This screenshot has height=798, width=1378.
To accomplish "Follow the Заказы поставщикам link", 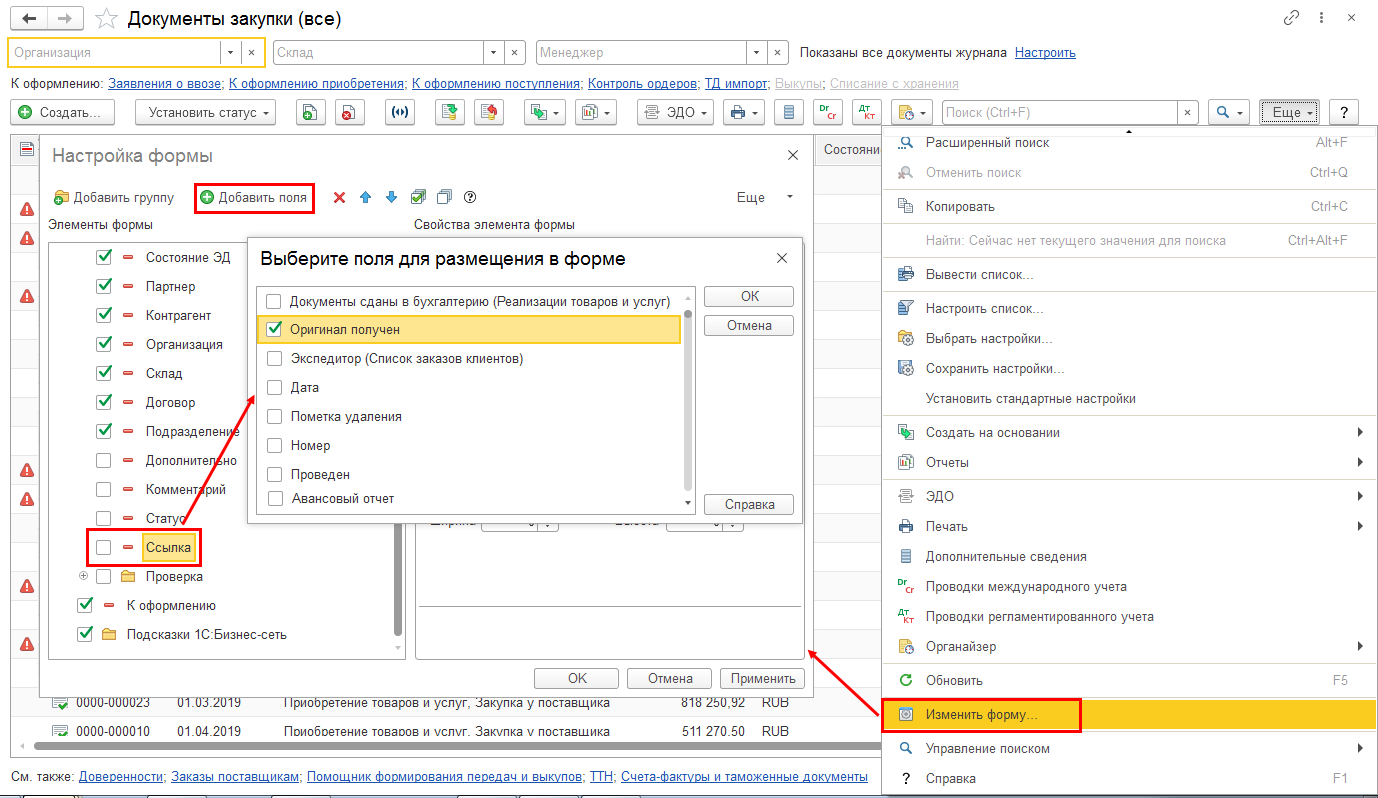I will 235,776.
